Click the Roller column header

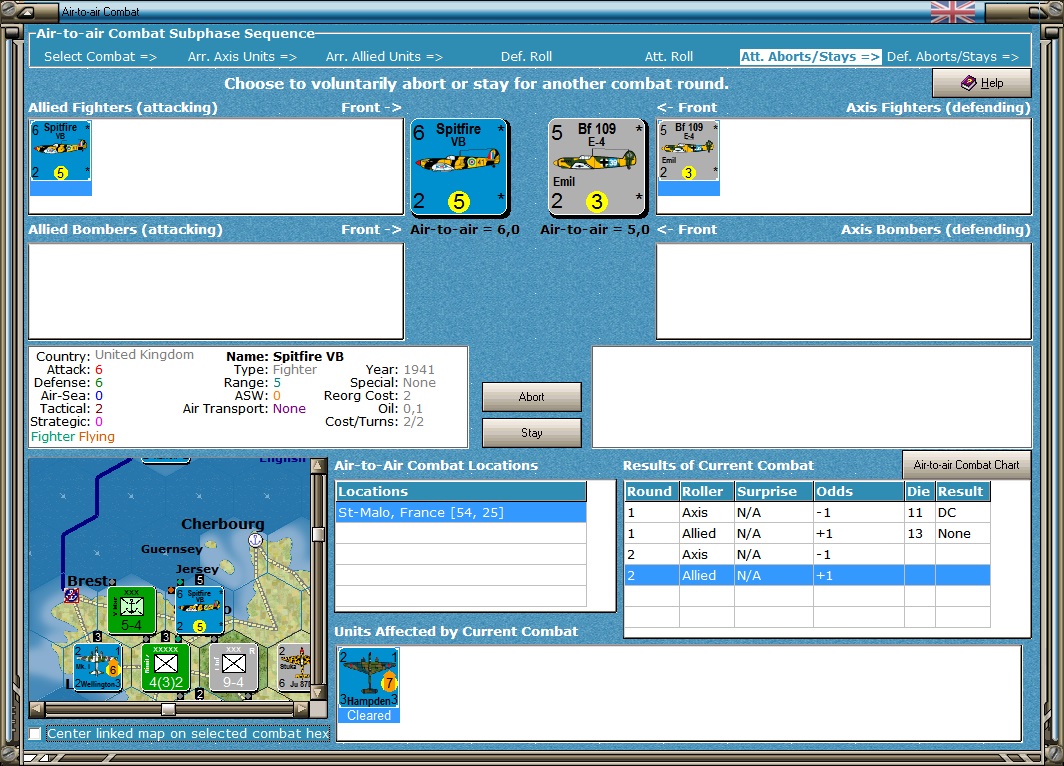[706, 491]
